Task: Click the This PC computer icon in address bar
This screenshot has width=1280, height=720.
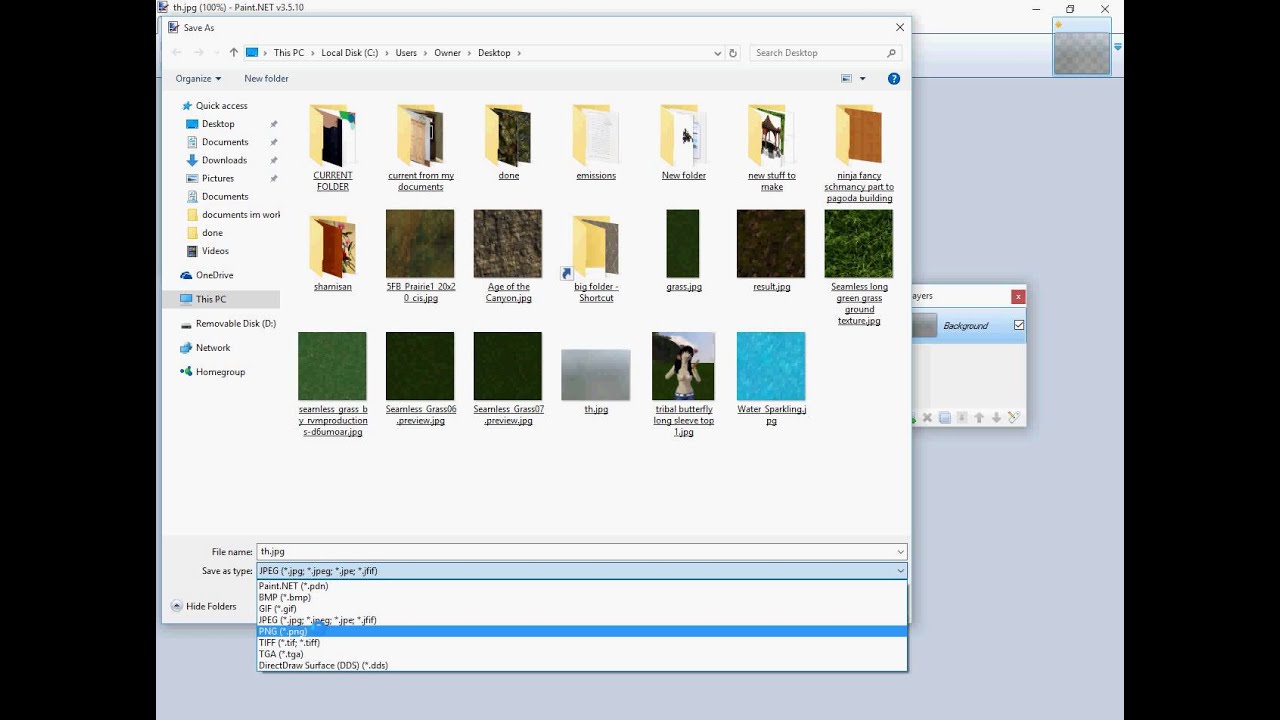Action: point(252,53)
